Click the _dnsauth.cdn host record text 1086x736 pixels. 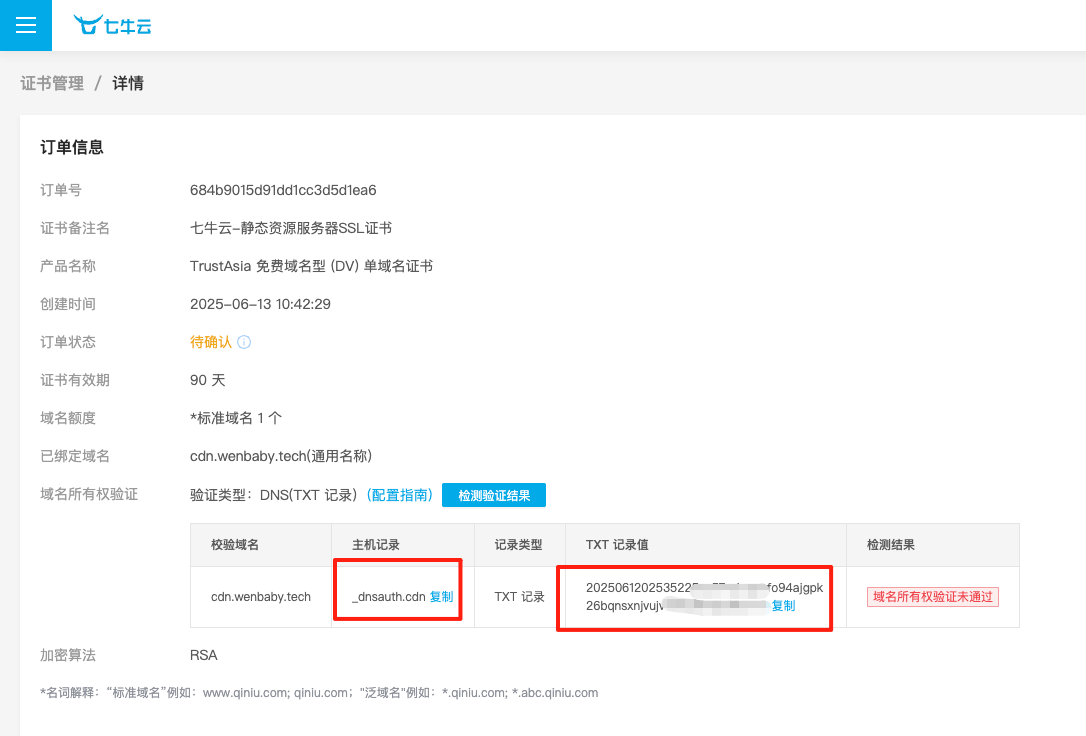[389, 597]
